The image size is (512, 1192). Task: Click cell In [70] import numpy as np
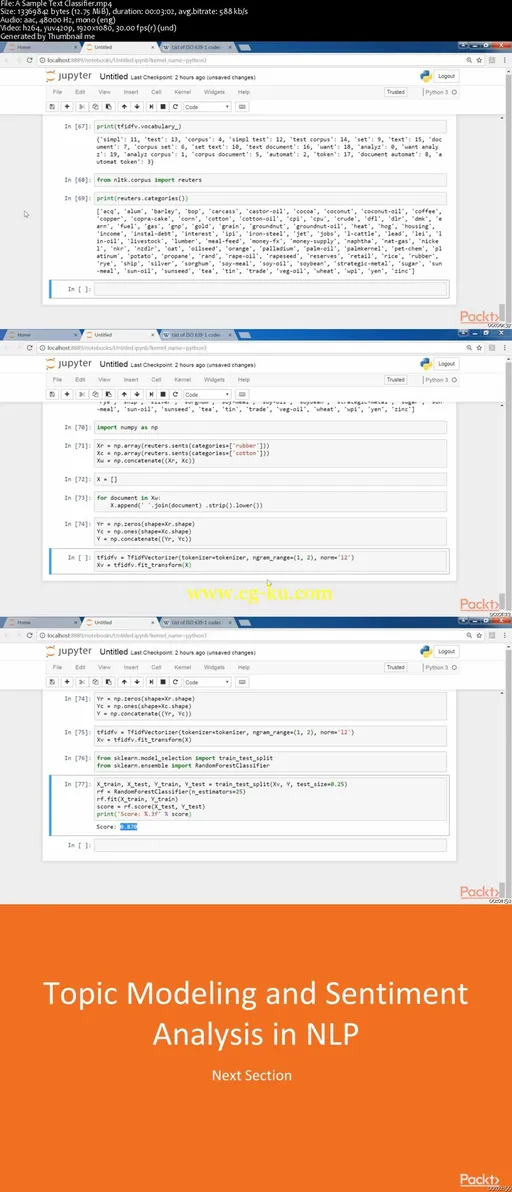pos(271,428)
